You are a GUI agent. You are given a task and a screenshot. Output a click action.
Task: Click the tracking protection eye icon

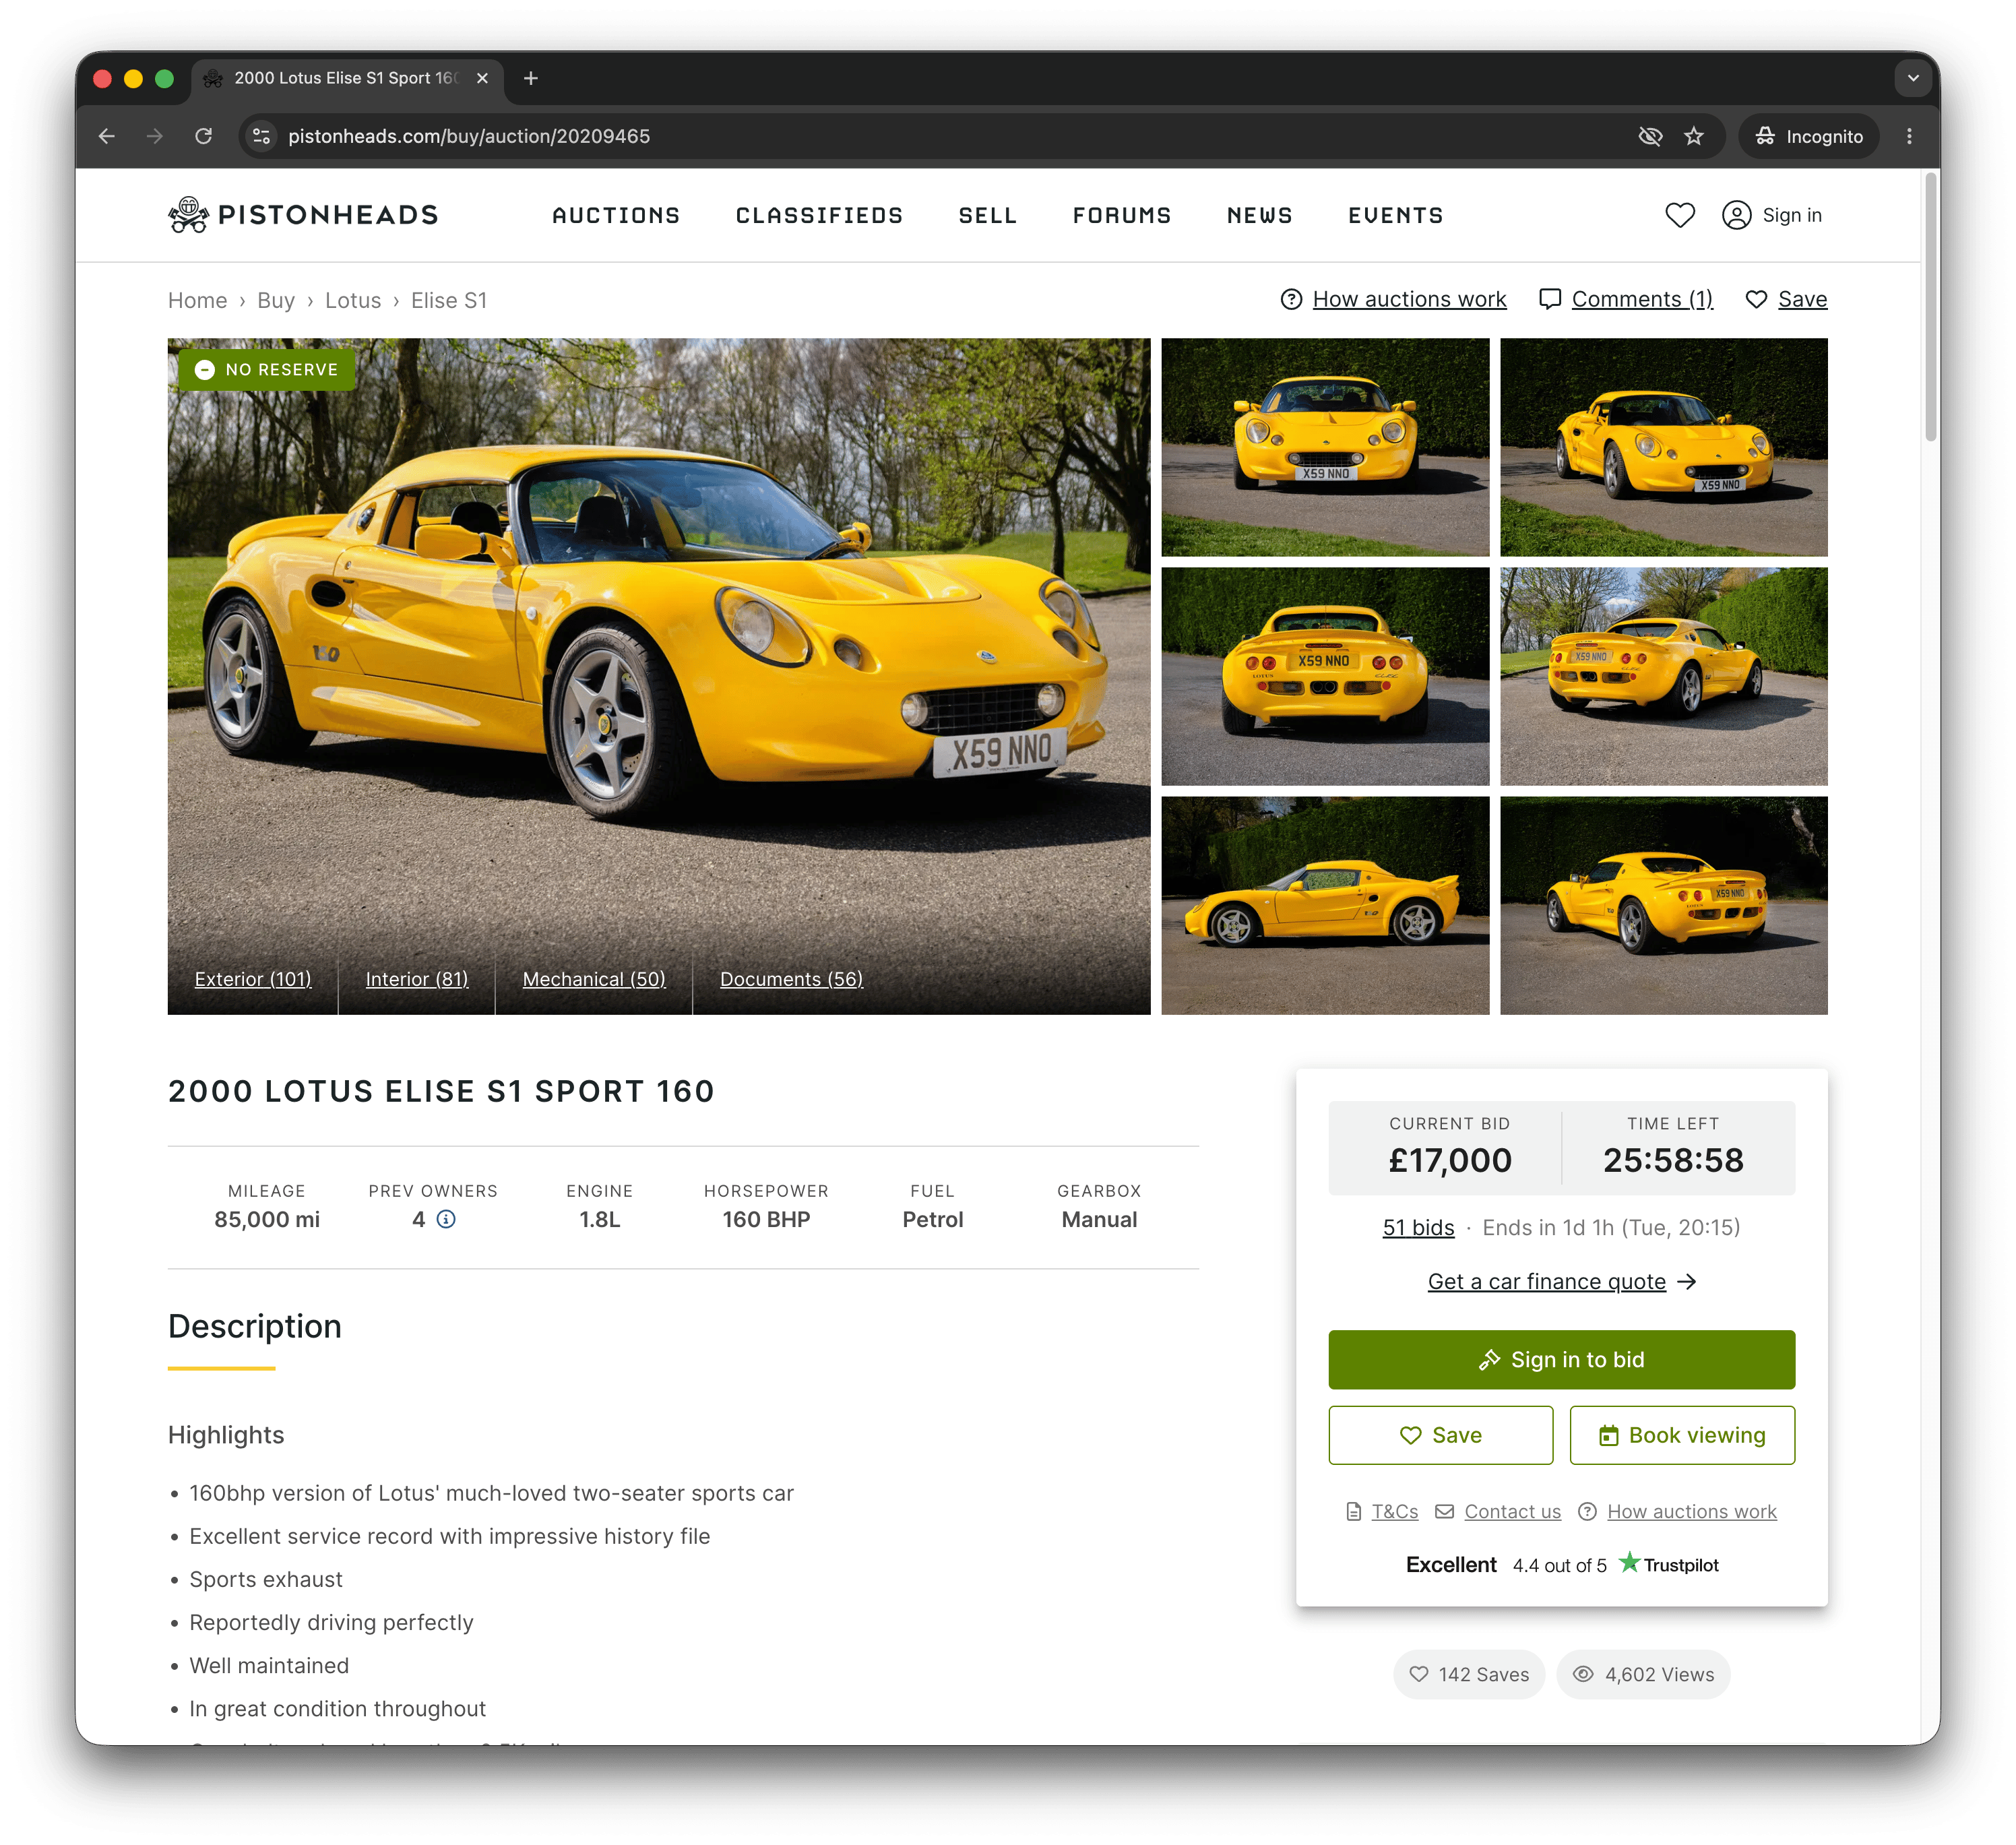[x=1650, y=136]
